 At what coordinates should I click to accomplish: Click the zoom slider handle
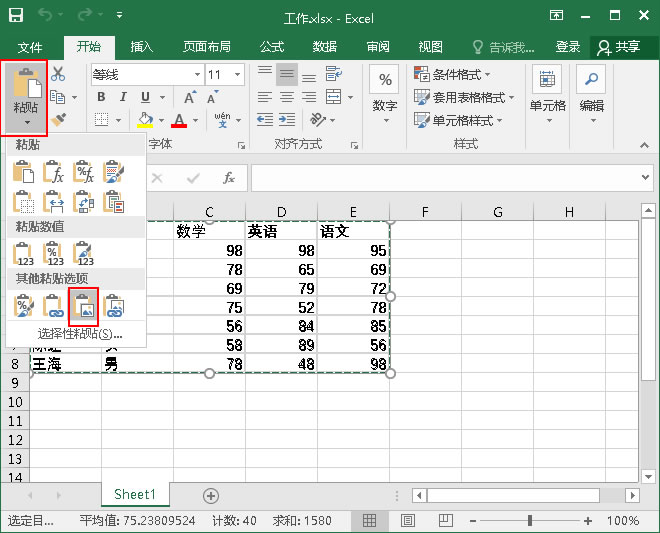pos(530,521)
